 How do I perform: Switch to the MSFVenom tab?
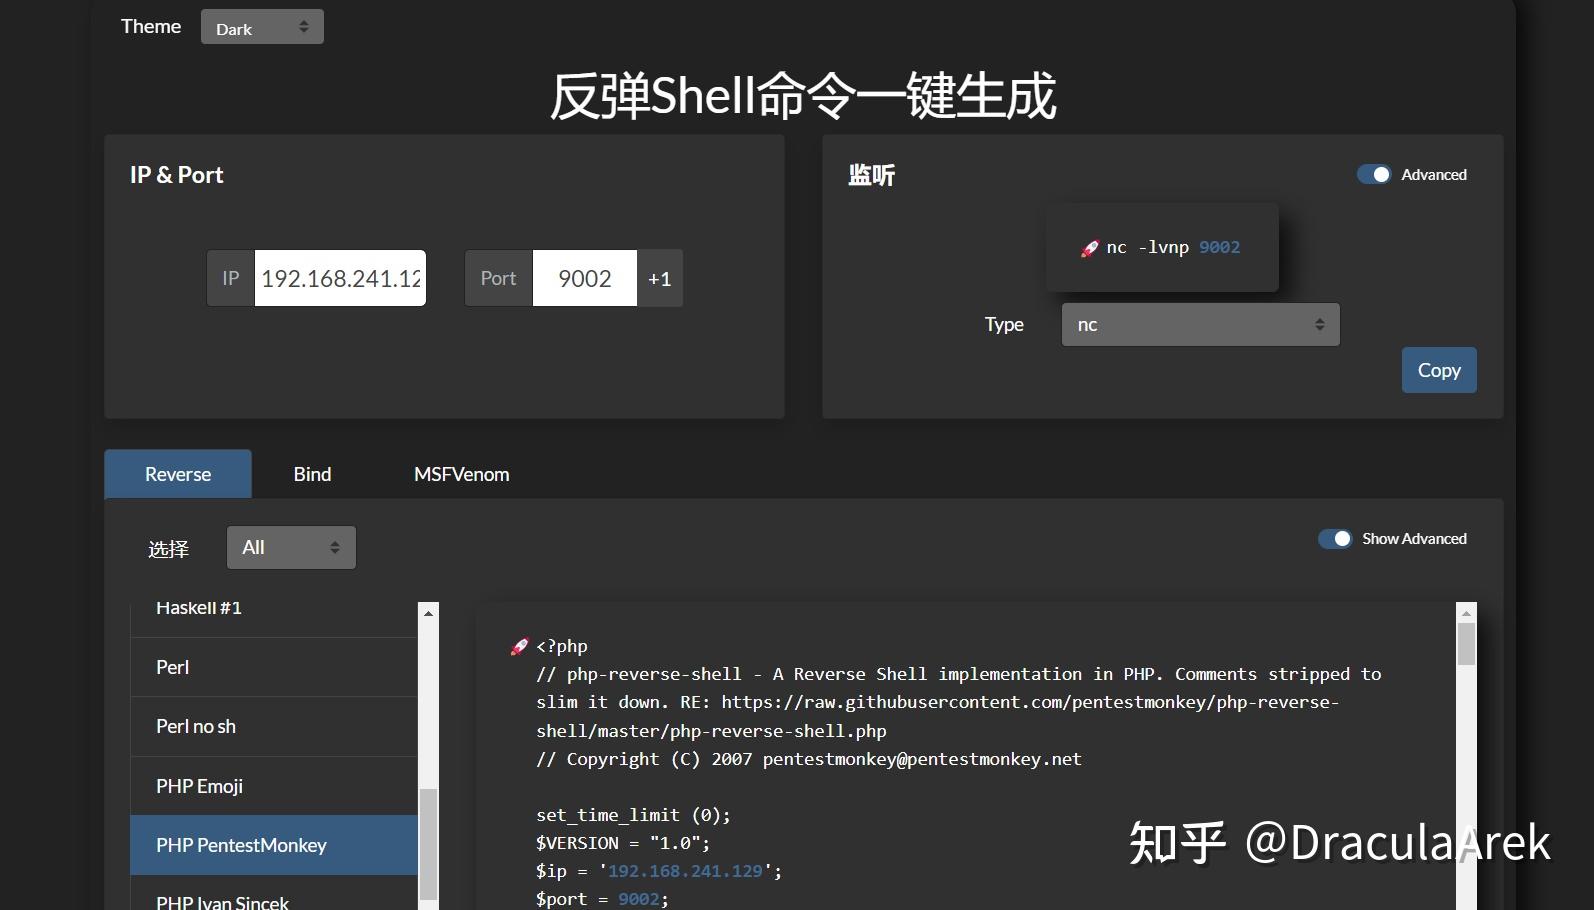pos(462,474)
